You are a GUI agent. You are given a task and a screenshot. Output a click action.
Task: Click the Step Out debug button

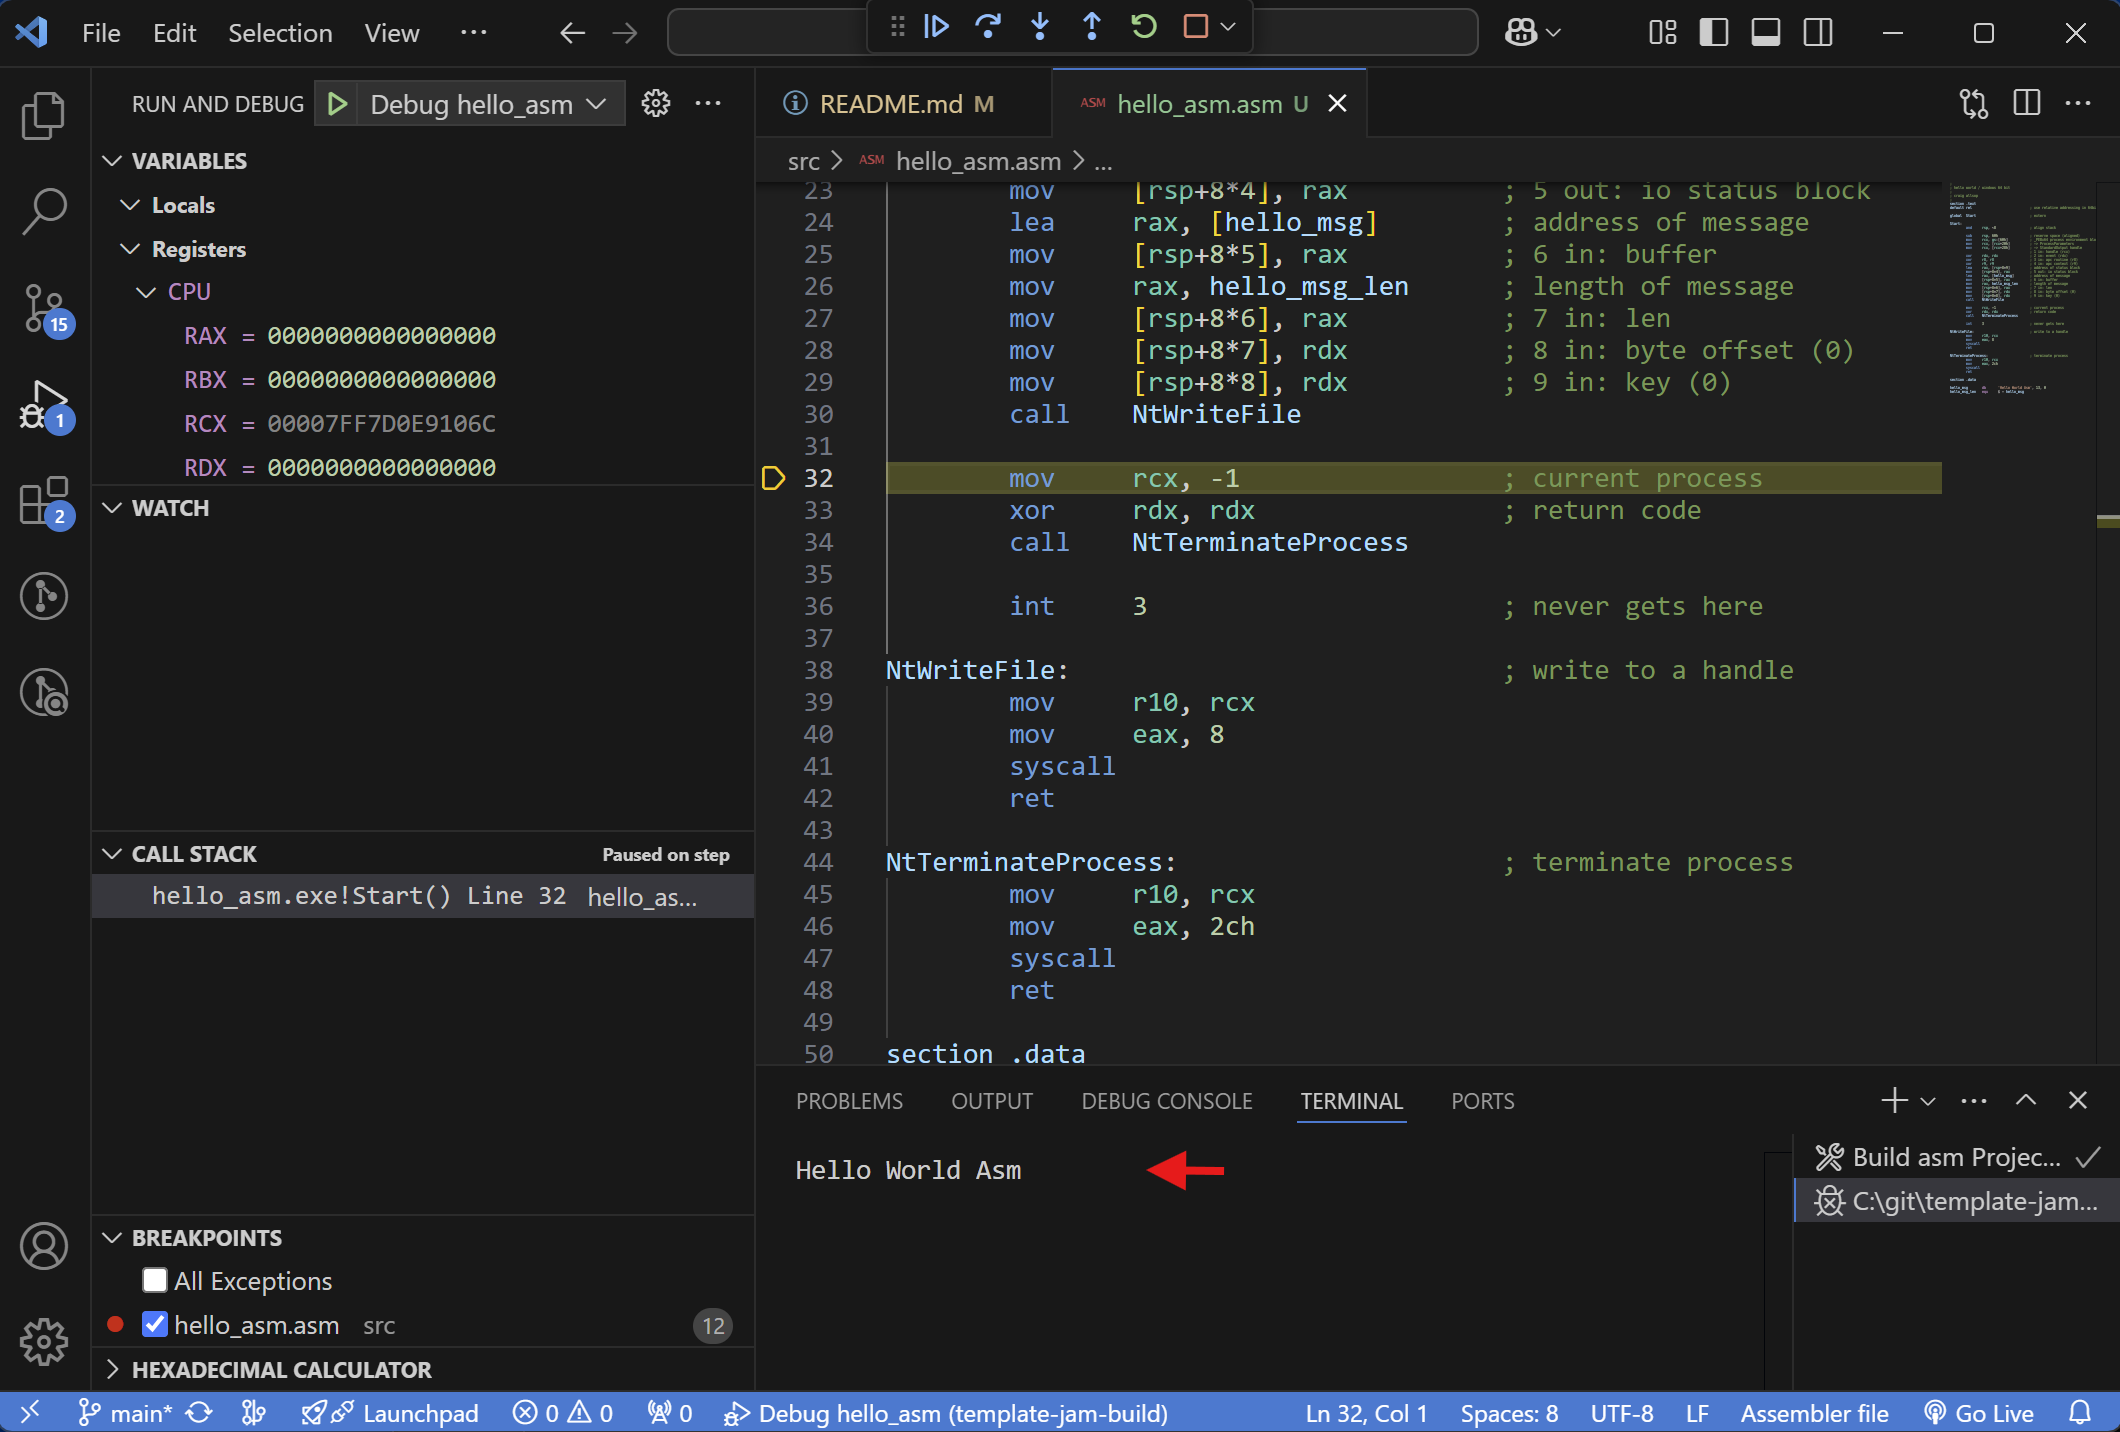(1092, 27)
